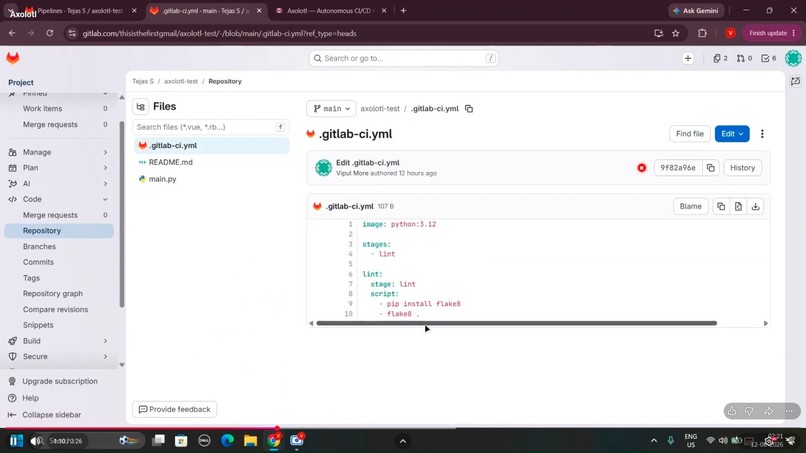Open the axolotl-test breadcrumb link

(181, 81)
